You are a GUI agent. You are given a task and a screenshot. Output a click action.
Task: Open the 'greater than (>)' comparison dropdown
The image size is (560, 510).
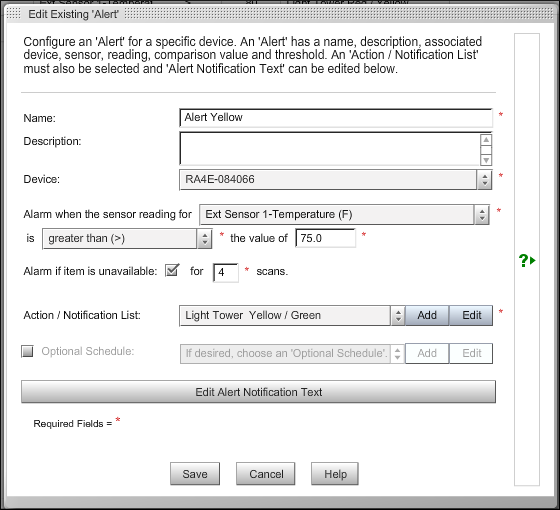(127, 239)
